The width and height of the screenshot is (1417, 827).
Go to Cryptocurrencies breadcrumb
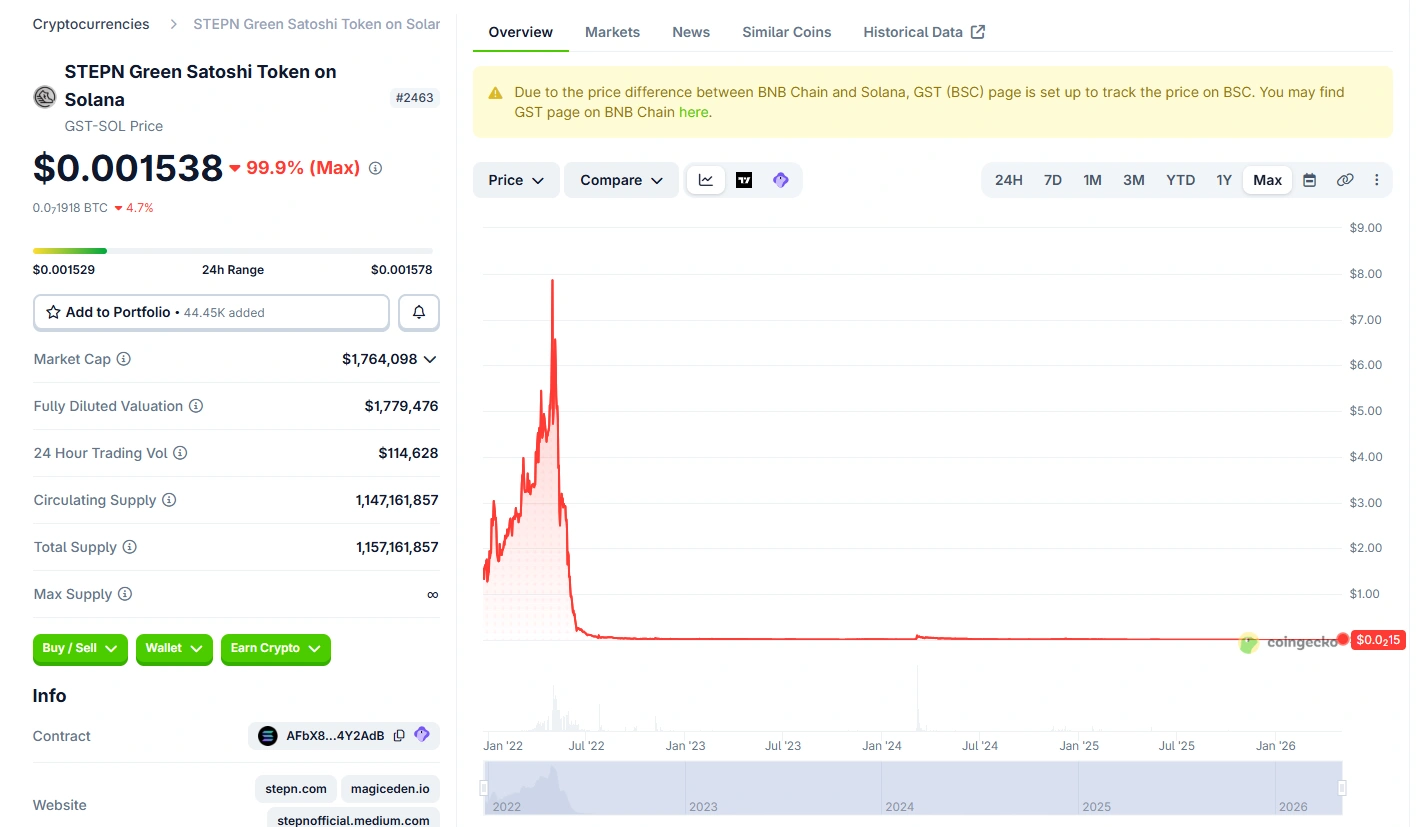[x=91, y=24]
